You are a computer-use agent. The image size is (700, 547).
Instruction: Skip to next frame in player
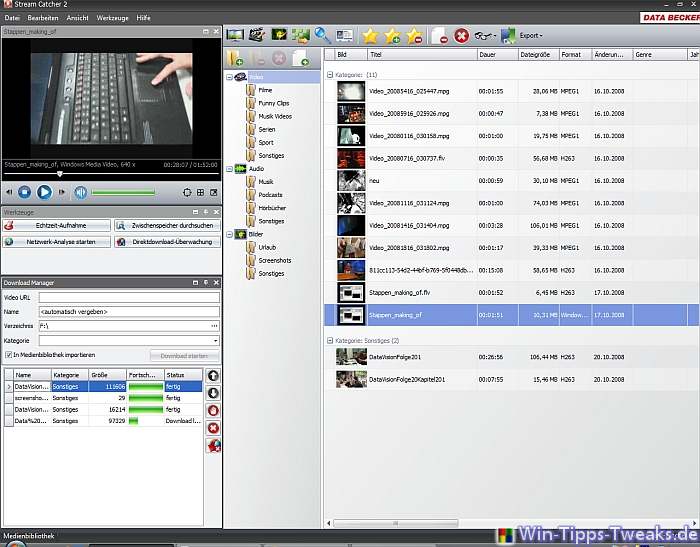tap(62, 192)
